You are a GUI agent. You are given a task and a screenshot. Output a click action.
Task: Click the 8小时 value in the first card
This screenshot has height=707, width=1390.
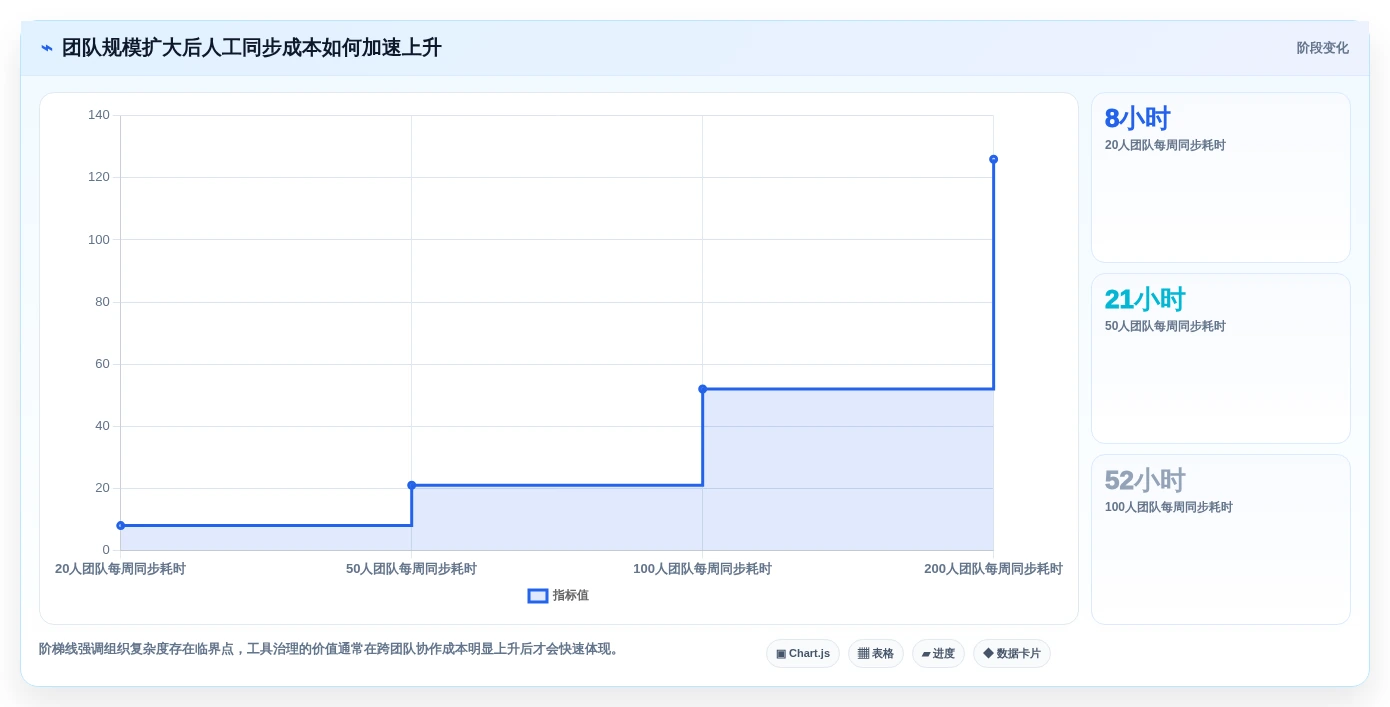1137,118
